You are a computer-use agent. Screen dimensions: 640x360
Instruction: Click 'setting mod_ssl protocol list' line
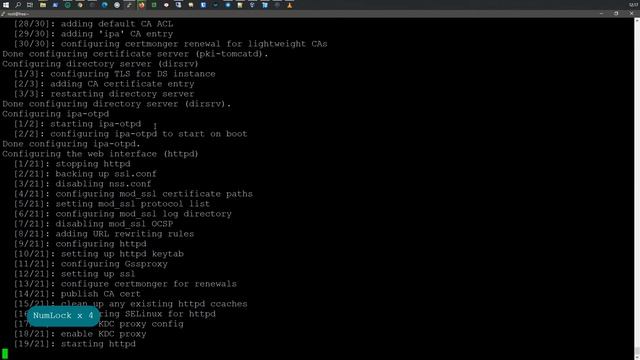112,204
